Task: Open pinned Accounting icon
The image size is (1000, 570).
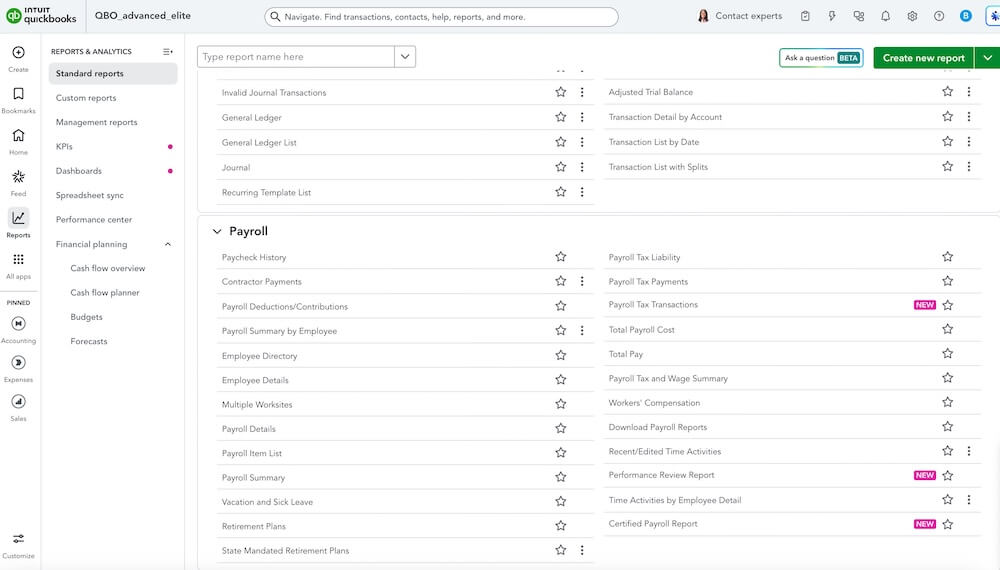Action: [18, 324]
